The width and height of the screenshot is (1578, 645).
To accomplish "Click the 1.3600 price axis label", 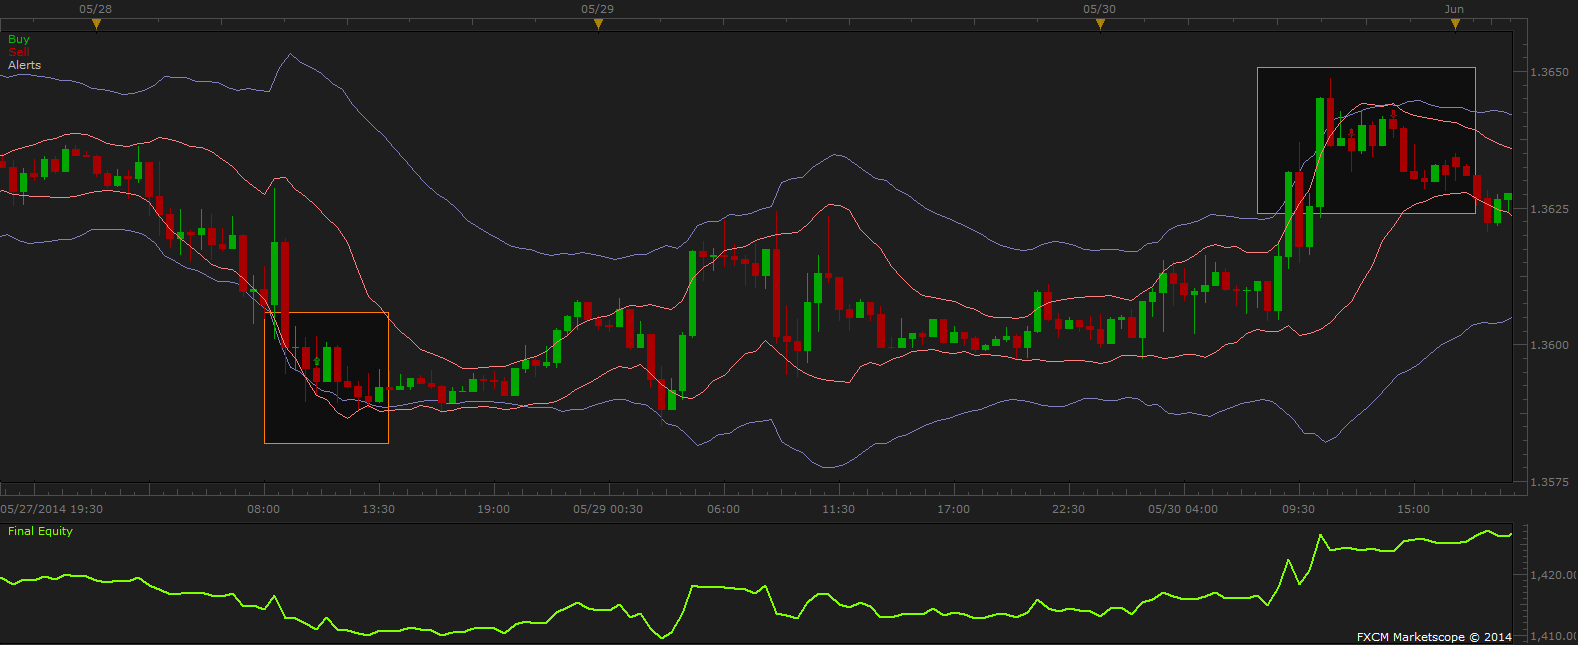I will click(x=1549, y=345).
